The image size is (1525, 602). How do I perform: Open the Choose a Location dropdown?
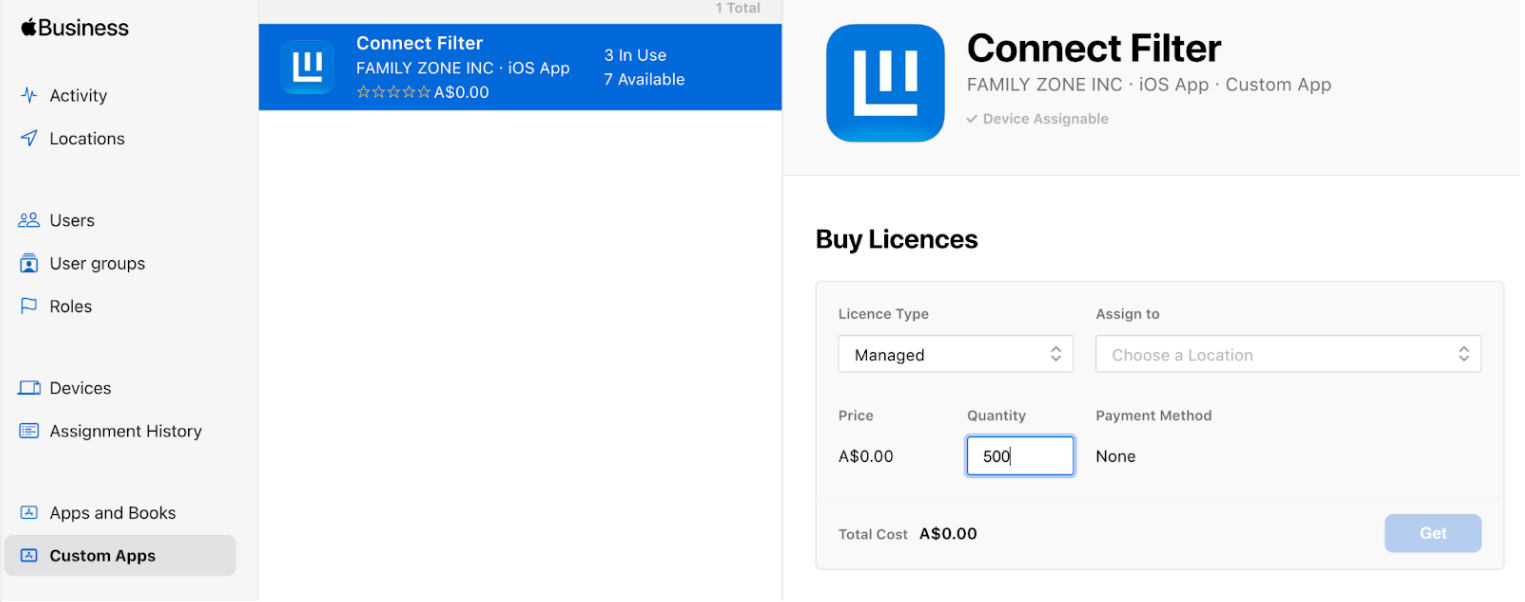coord(1288,354)
